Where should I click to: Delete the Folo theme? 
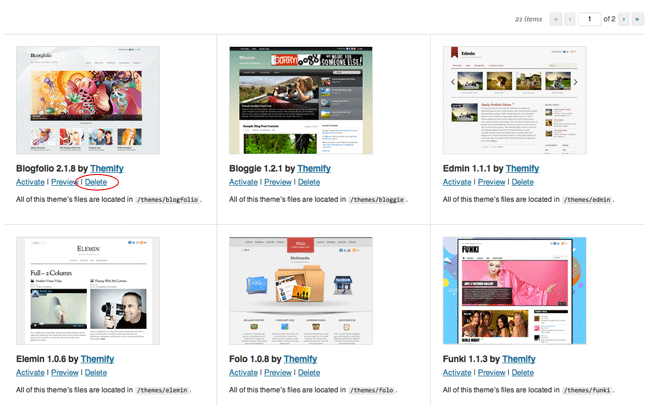[x=309, y=372]
